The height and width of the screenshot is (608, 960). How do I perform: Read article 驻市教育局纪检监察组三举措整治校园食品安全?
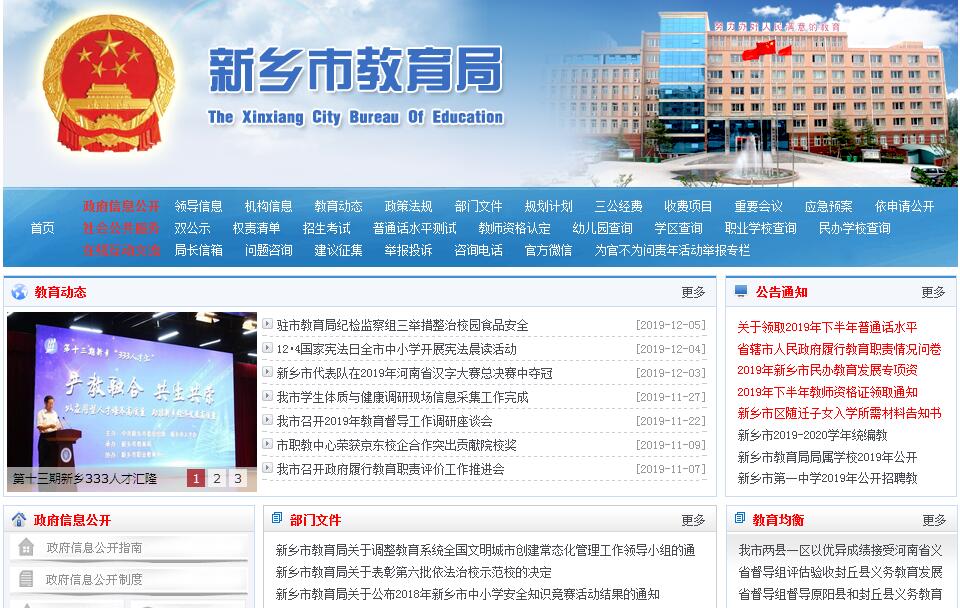pyautogui.click(x=402, y=325)
